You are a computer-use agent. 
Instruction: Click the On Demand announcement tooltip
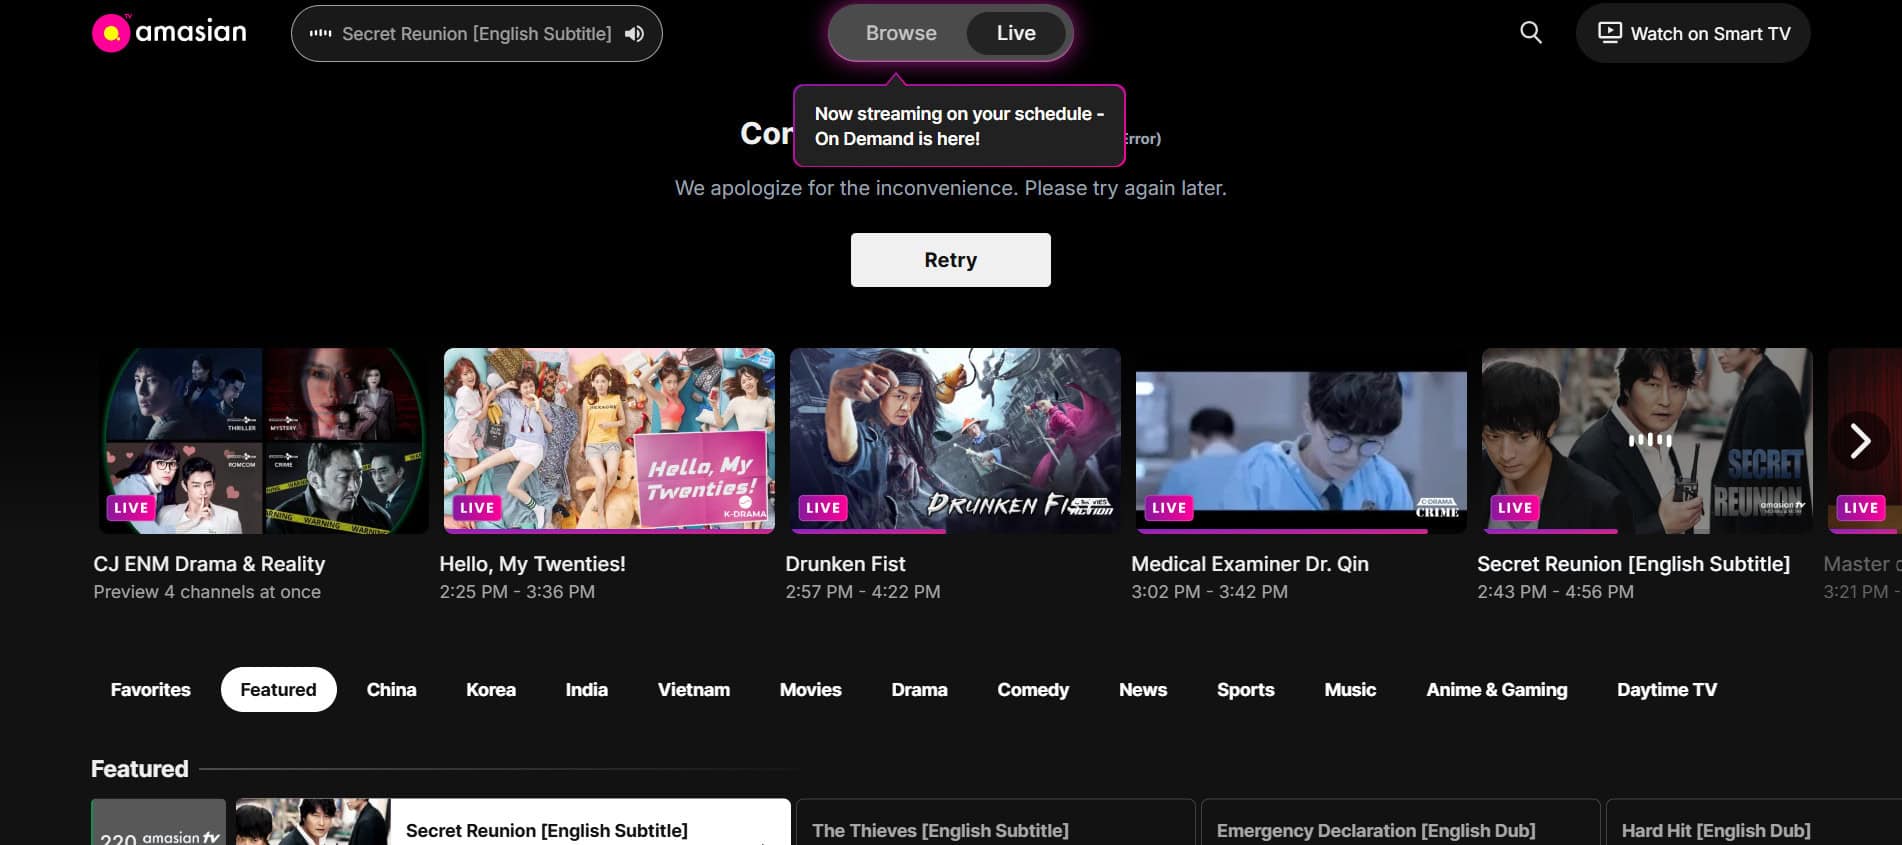tap(959, 126)
